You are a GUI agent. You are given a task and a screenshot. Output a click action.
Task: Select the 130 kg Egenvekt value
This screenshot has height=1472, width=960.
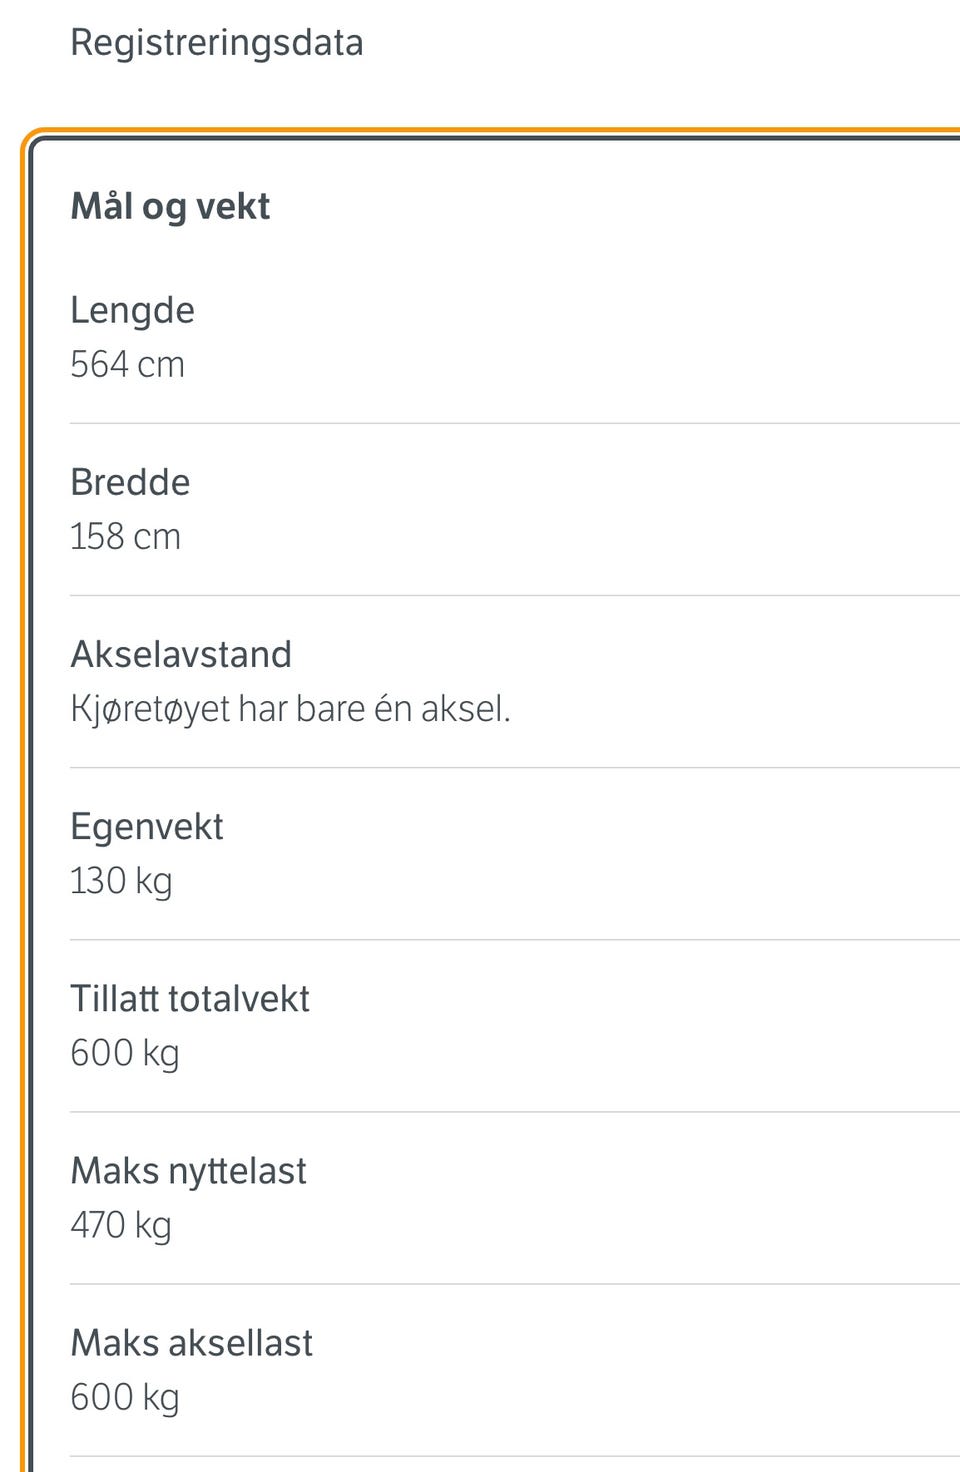[121, 882]
